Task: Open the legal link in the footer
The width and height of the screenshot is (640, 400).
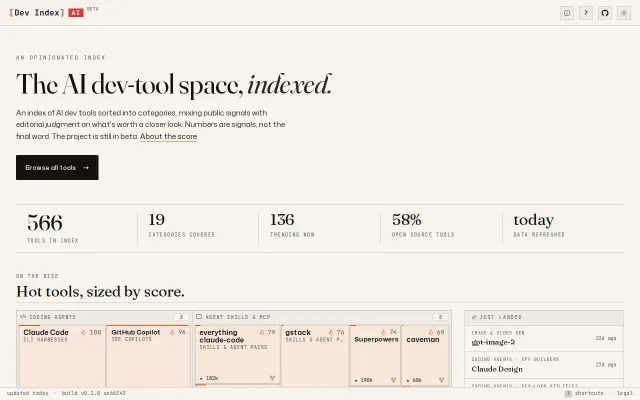Action: pos(624,393)
